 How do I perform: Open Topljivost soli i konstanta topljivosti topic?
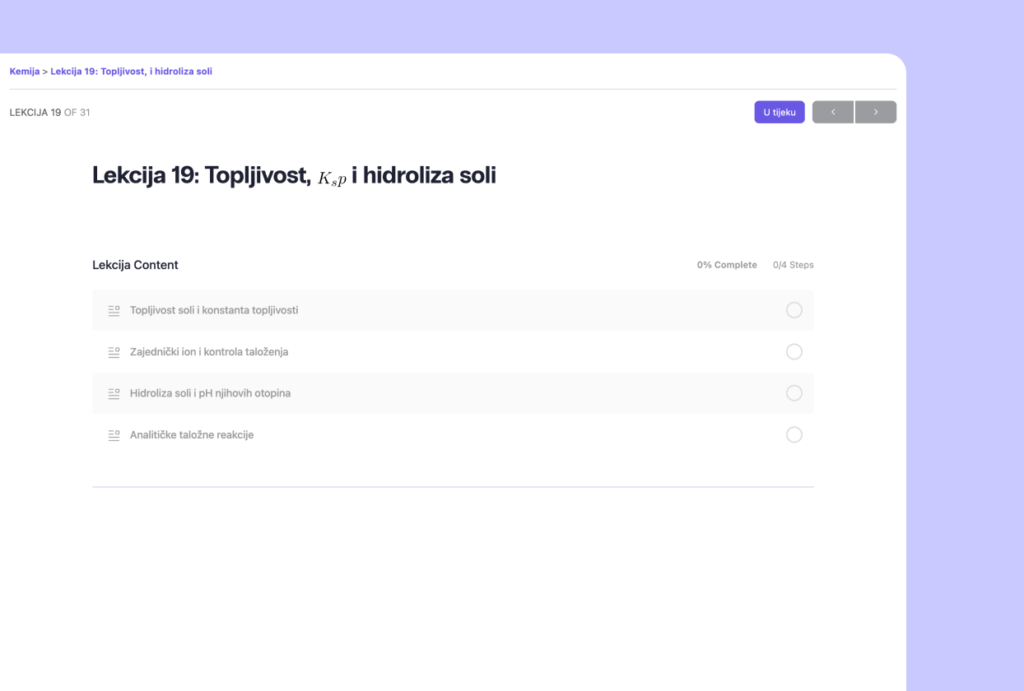214,310
